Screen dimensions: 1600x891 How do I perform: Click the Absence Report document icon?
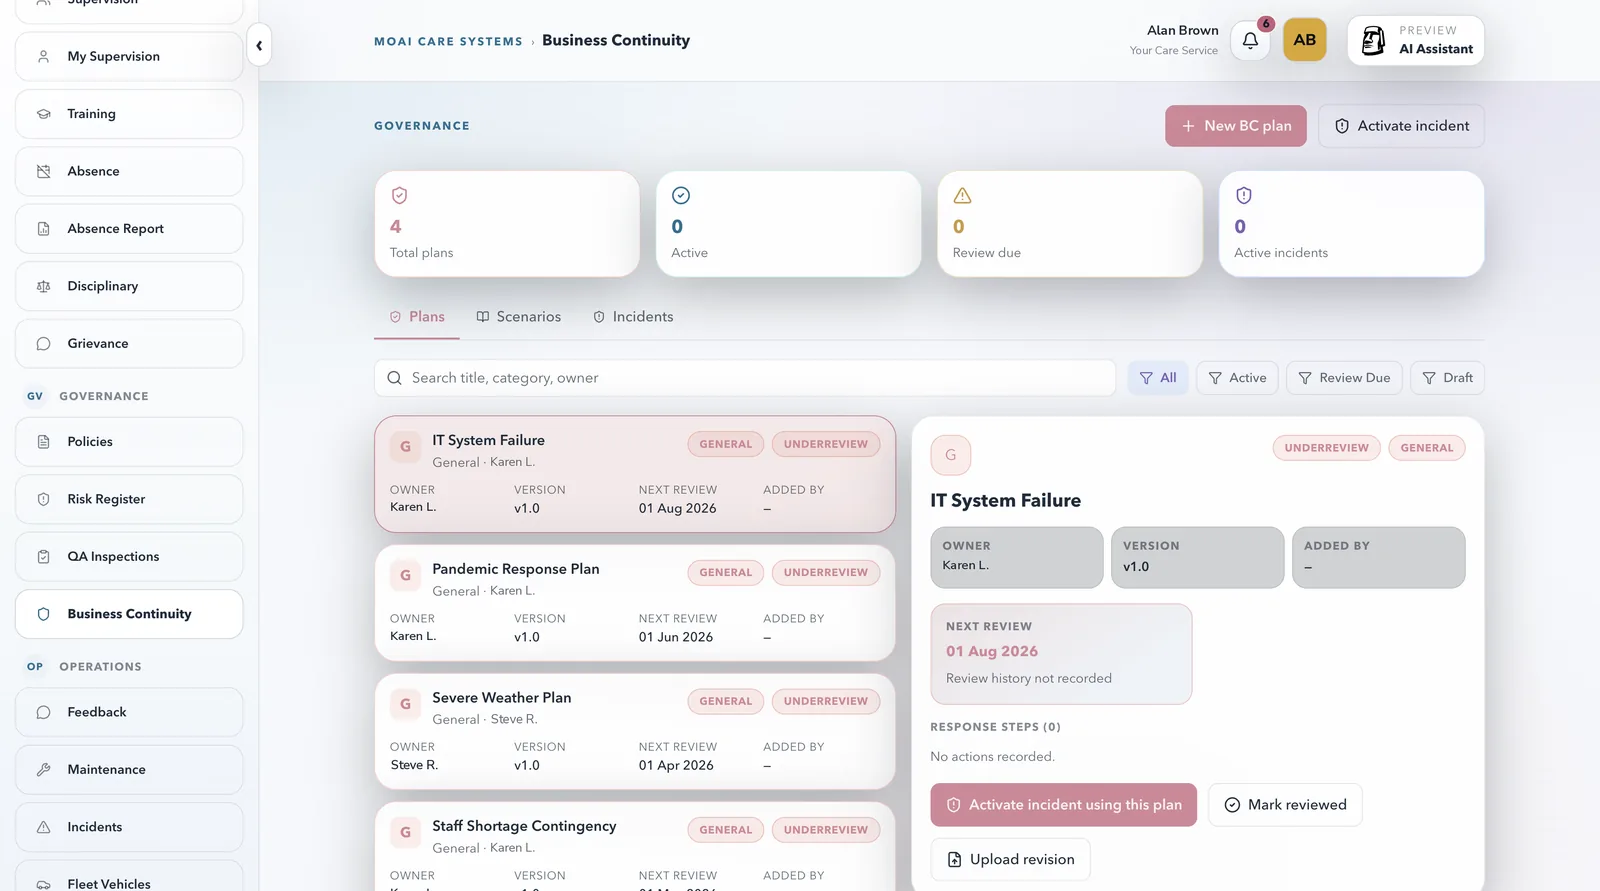[x=43, y=229]
